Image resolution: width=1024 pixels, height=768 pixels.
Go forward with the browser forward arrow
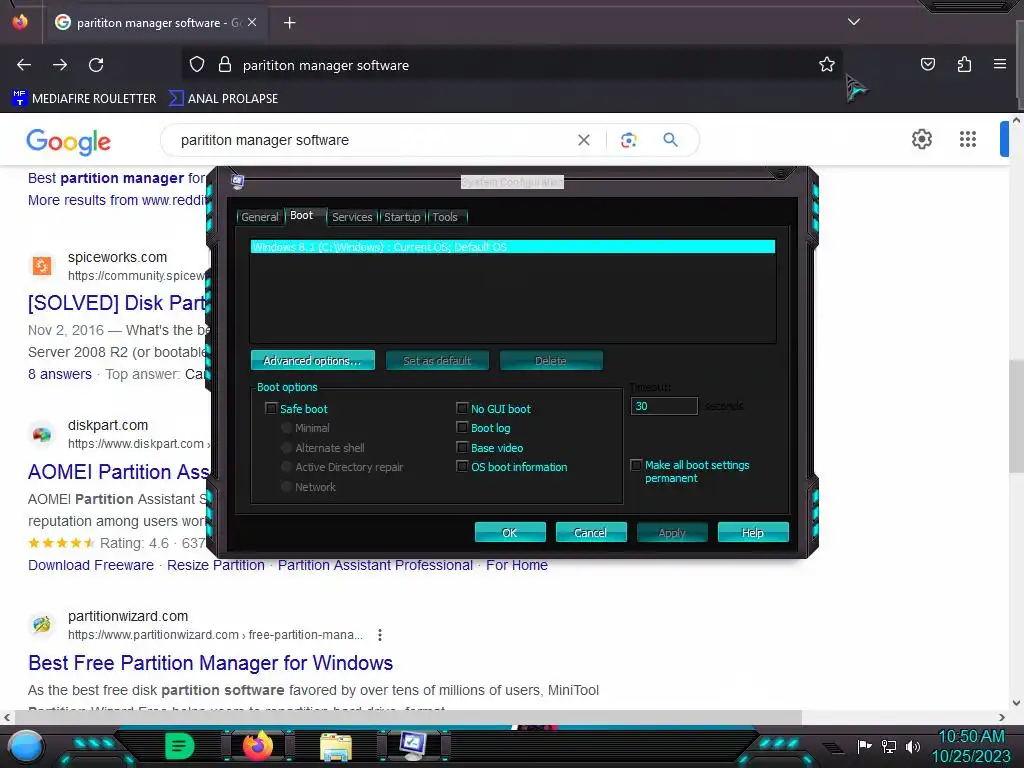click(60, 65)
